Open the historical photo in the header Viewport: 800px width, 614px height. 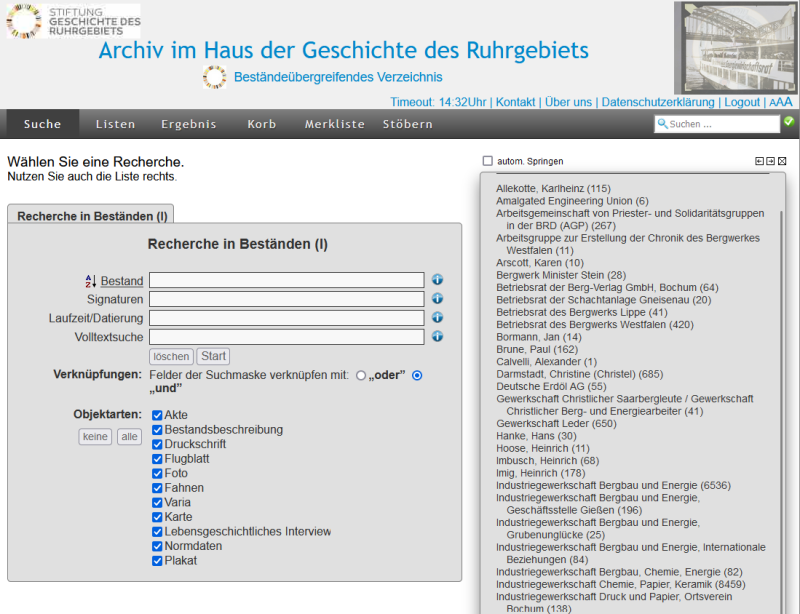point(735,48)
